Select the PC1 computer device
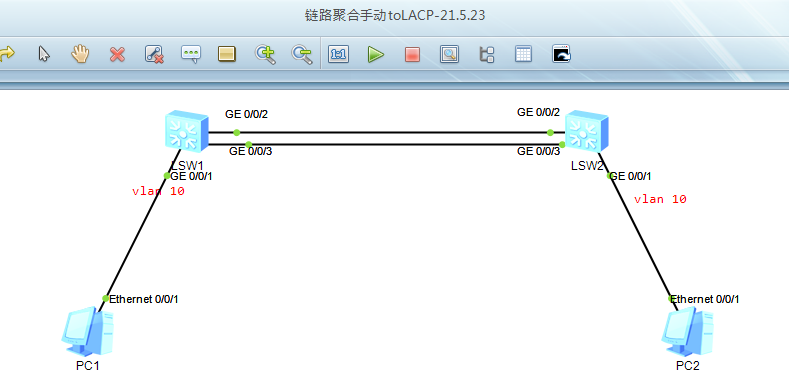Image resolution: width=789 pixels, height=391 pixels. [x=88, y=331]
